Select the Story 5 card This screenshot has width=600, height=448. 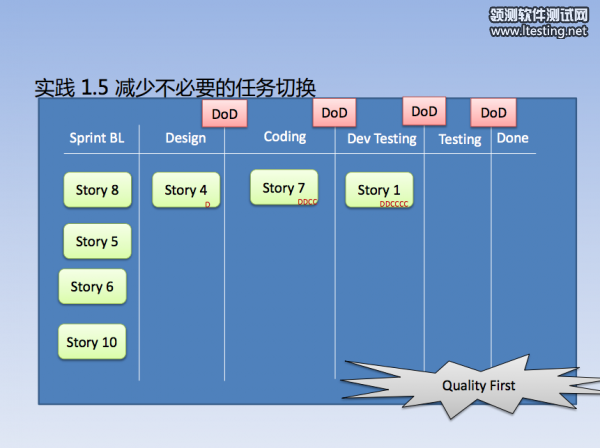(x=98, y=241)
